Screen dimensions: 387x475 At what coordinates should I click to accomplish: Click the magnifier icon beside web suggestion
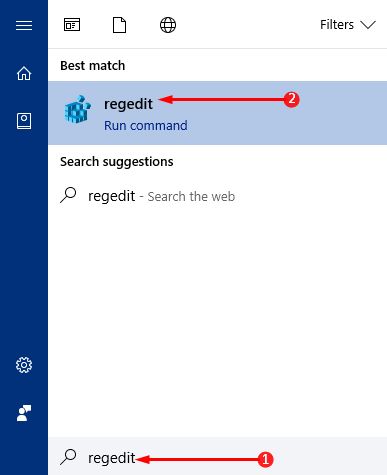click(68, 195)
